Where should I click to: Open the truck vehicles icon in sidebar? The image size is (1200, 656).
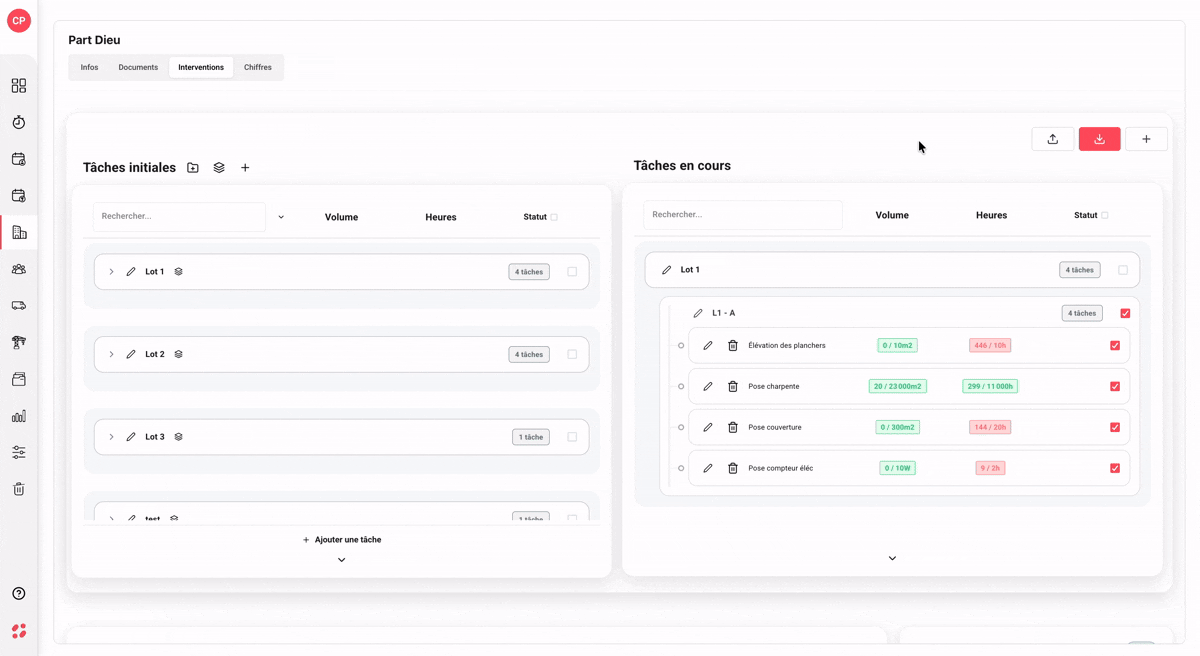[19, 306]
